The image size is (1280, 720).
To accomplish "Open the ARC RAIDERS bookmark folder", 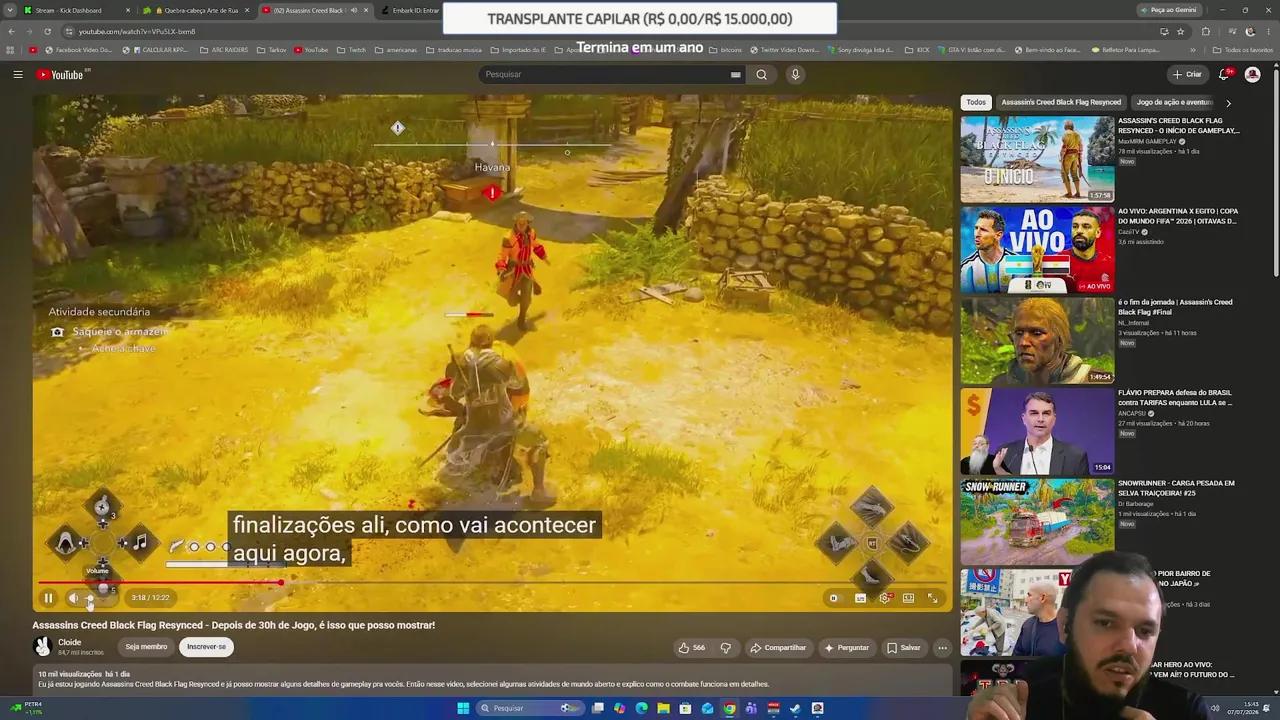I will pos(224,49).
